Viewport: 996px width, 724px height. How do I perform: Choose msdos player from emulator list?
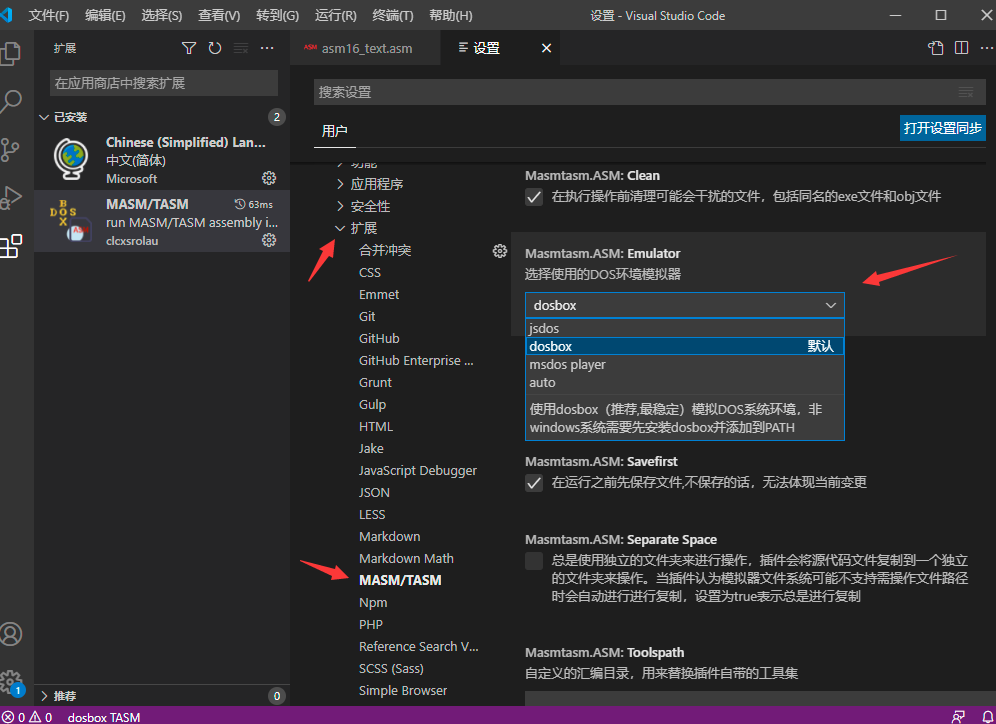click(x=685, y=365)
